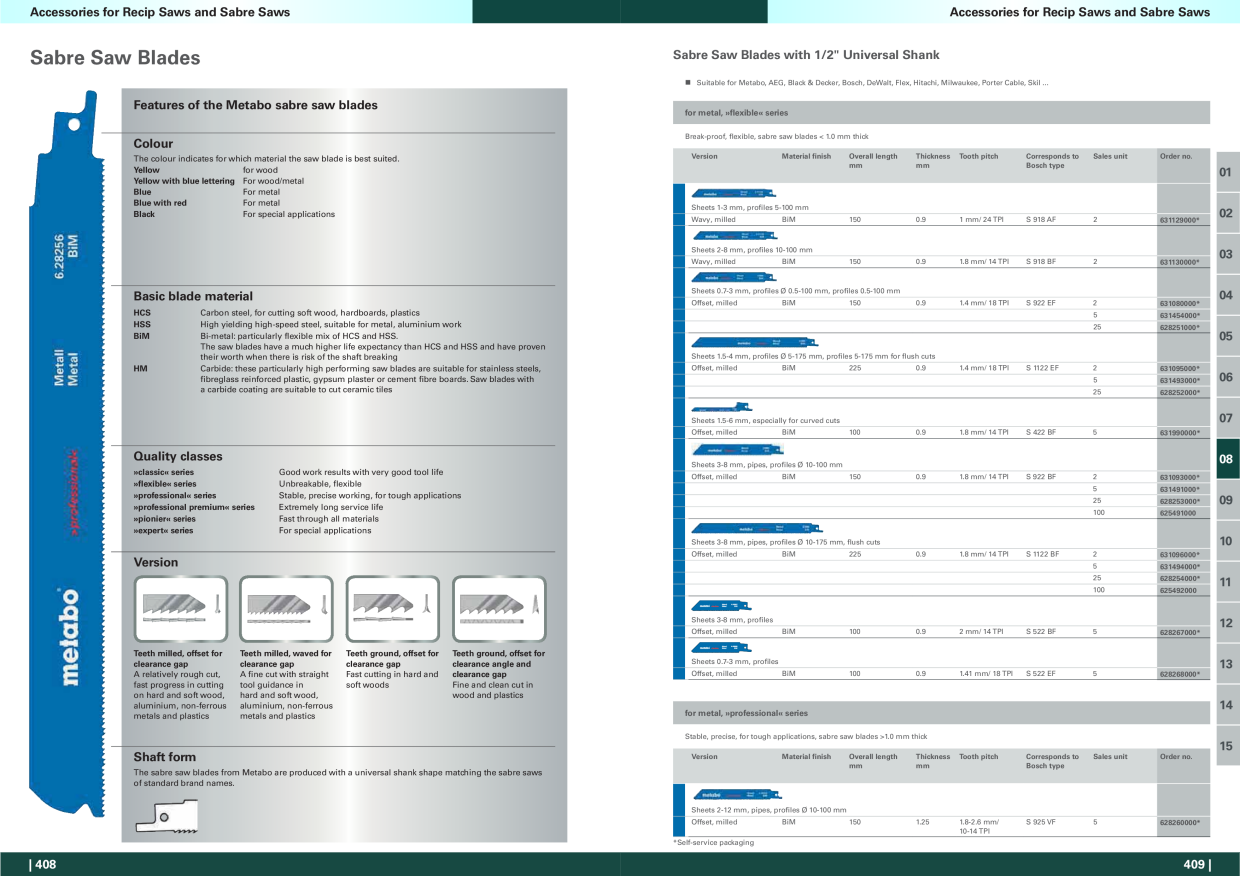Open section tab 10

1227,541
